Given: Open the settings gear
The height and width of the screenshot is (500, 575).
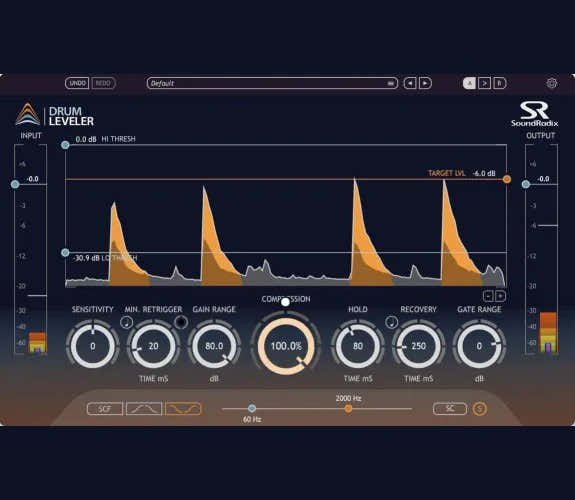Looking at the screenshot, I should click(552, 83).
